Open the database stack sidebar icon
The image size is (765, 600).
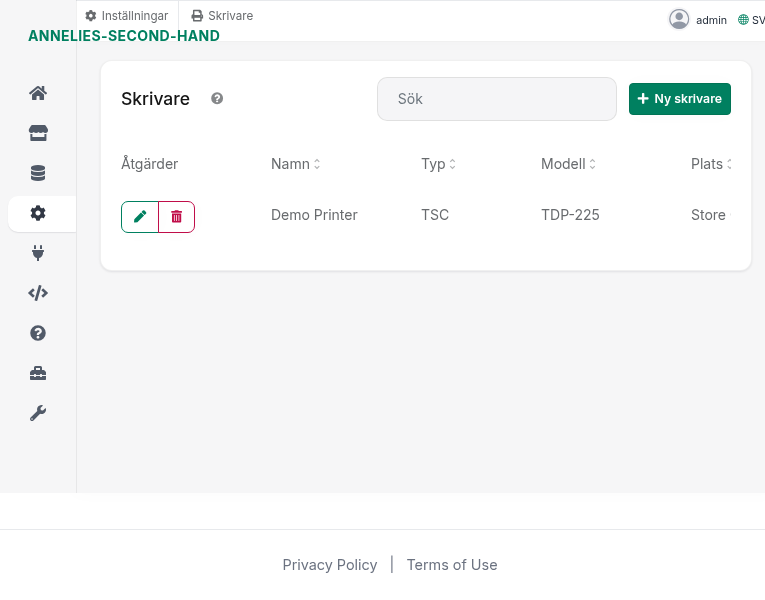pos(38,173)
